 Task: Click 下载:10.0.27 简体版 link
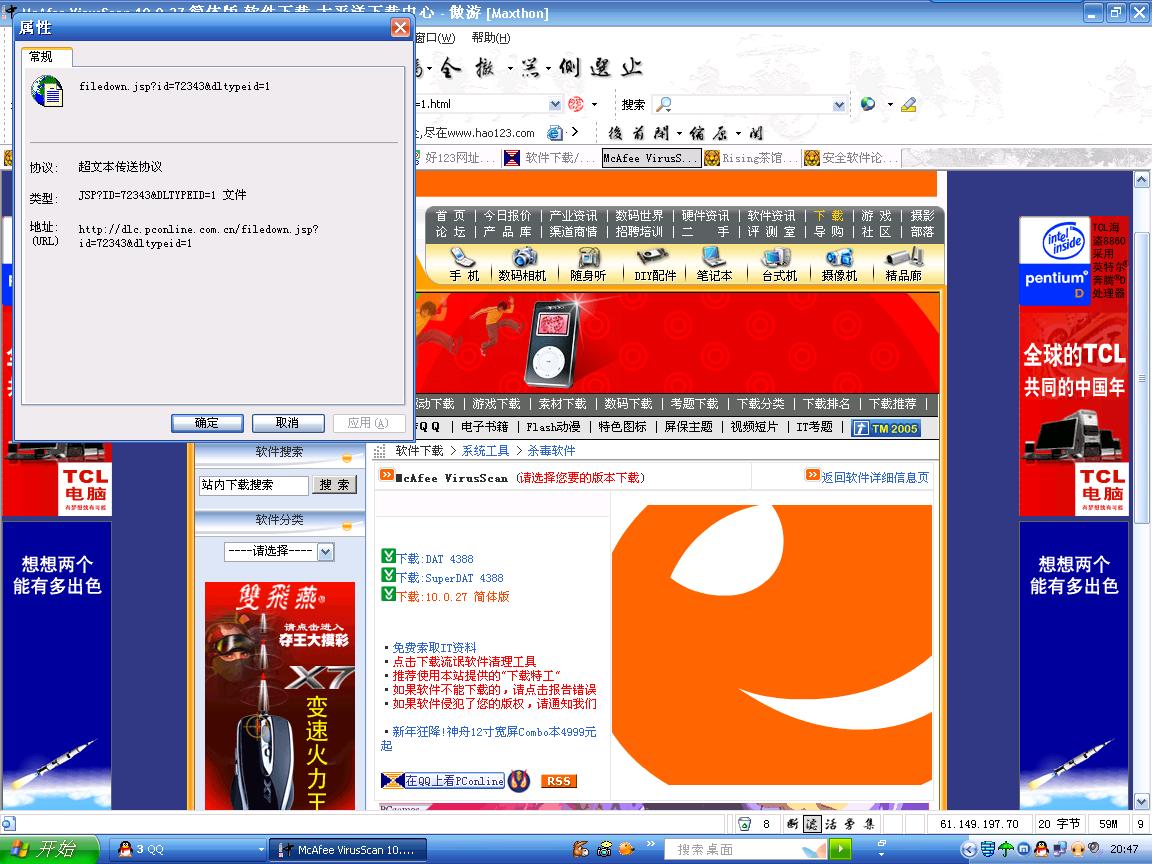tap(453, 597)
